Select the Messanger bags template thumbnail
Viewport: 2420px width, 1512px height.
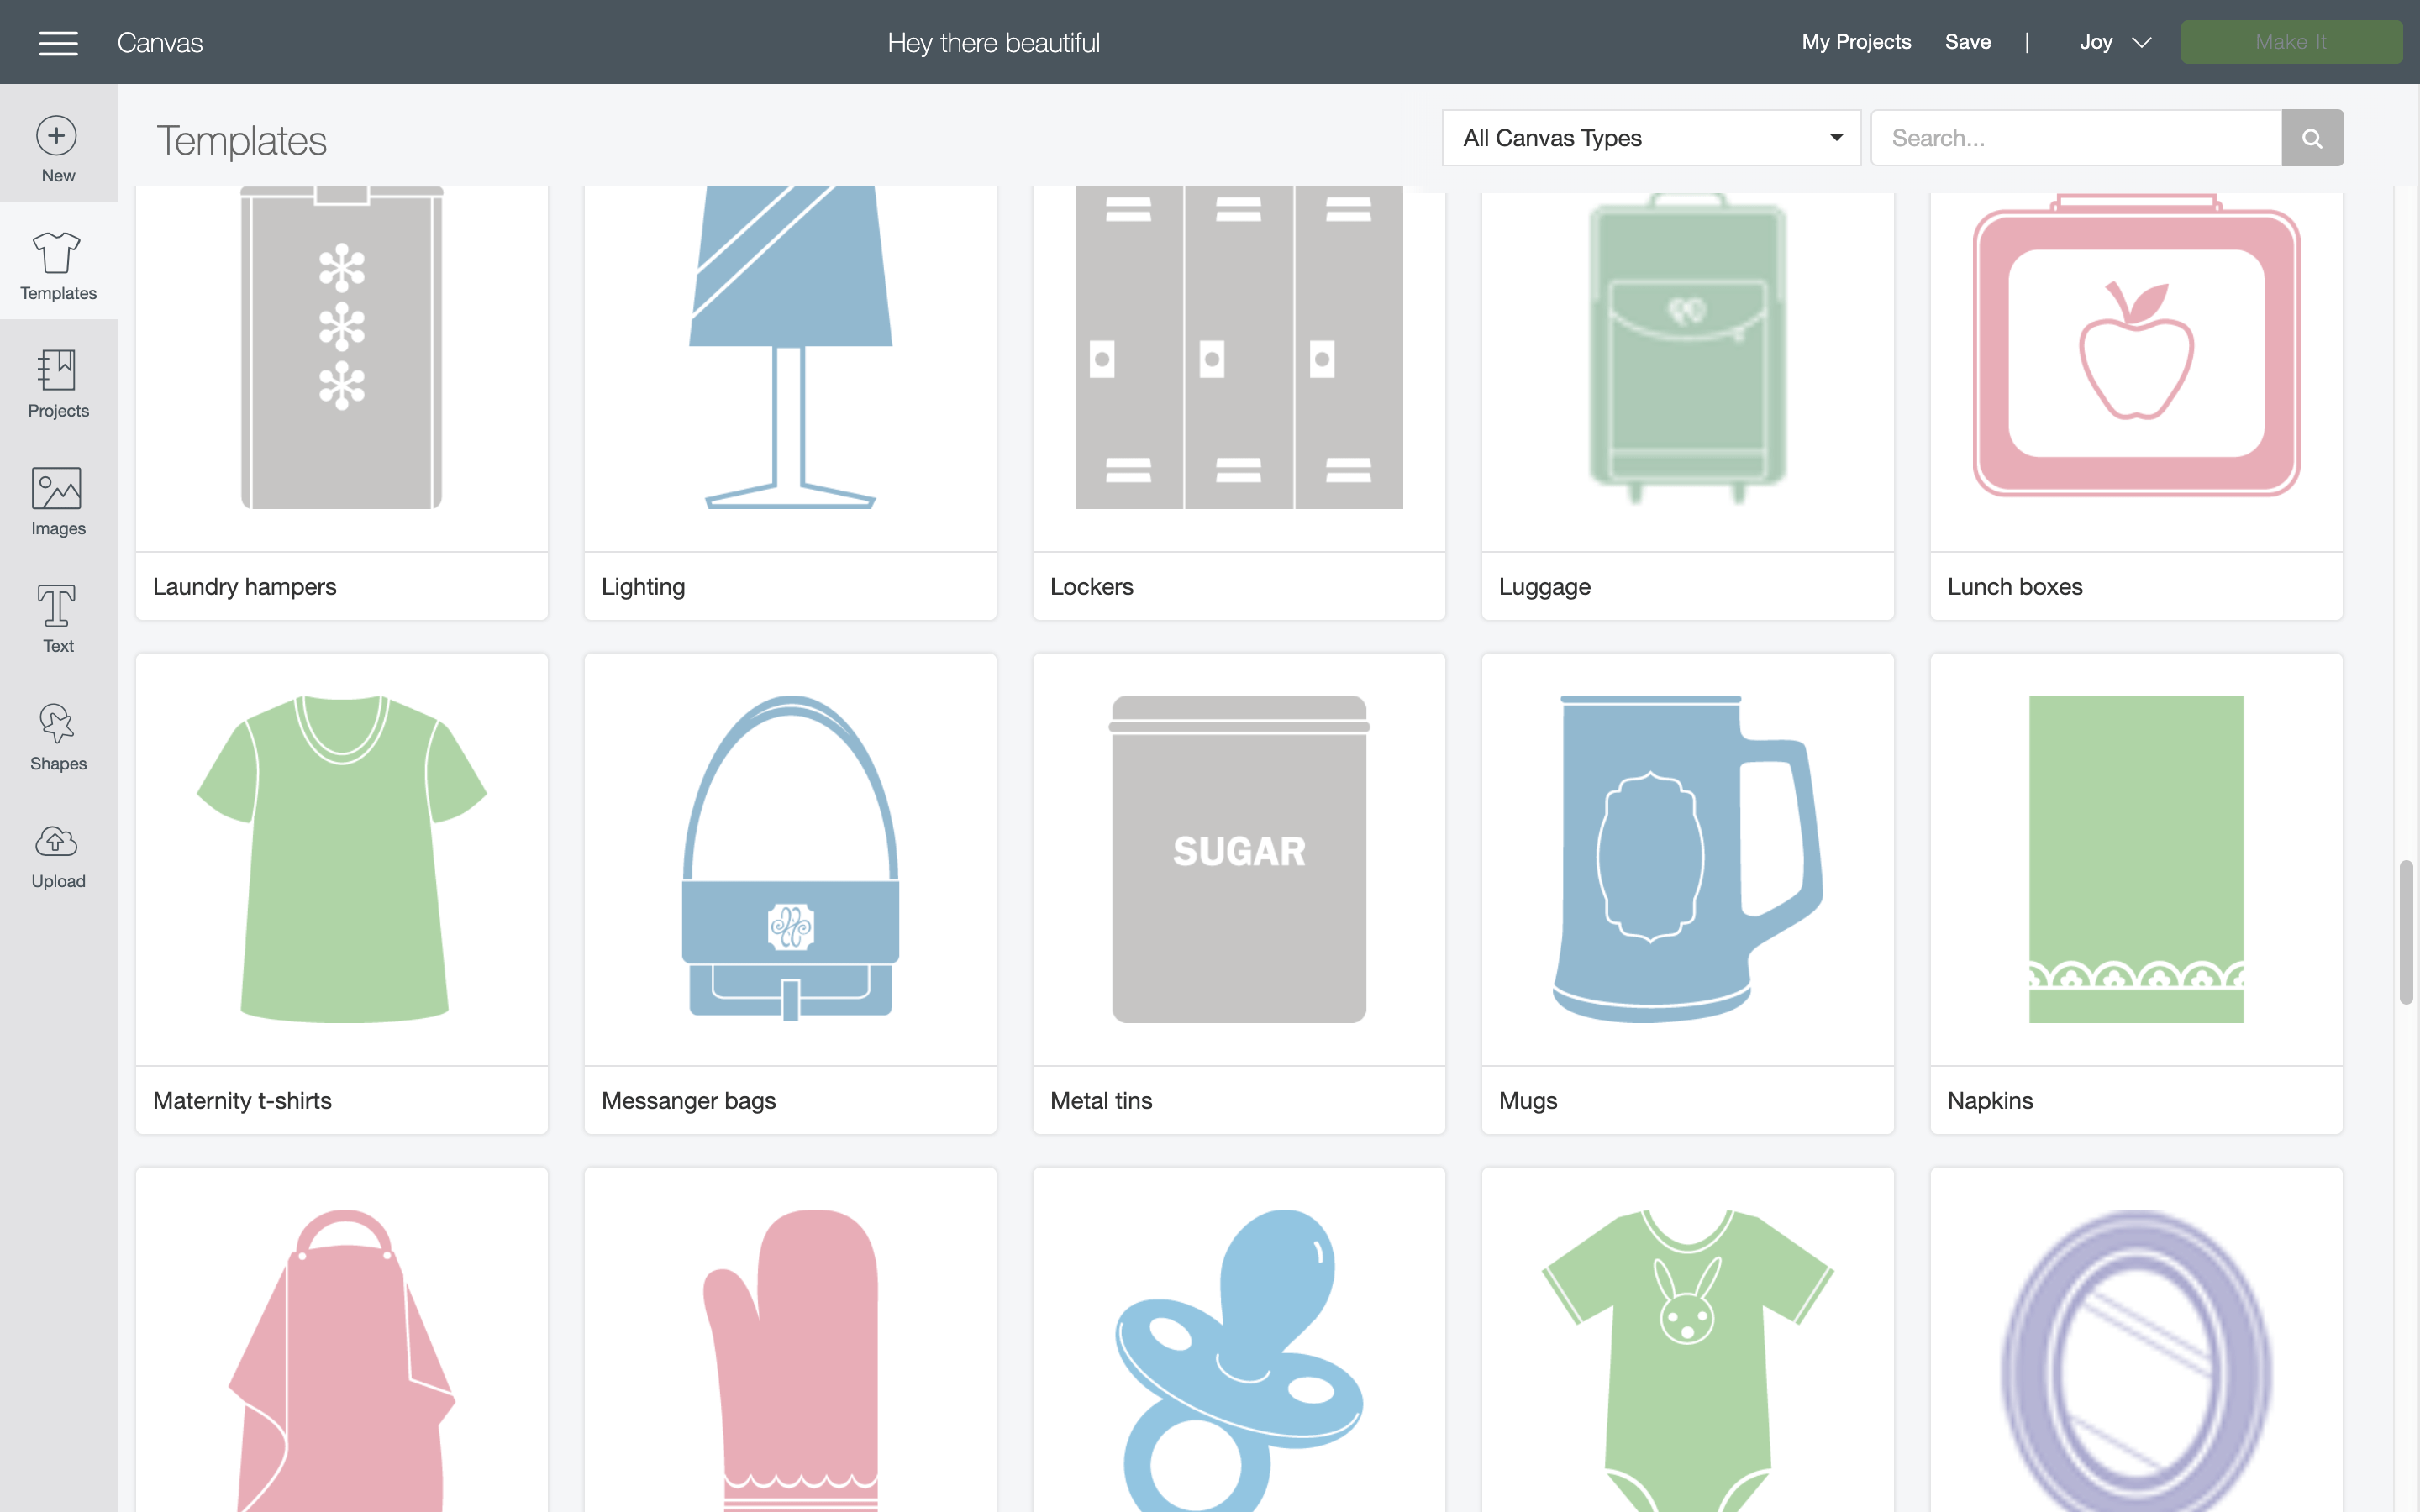[790, 859]
